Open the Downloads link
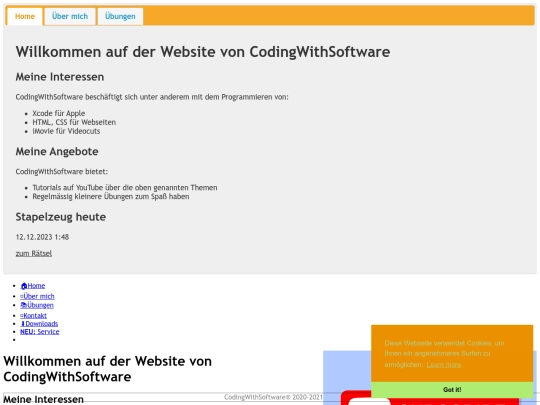The width and height of the screenshot is (540, 405). pos(39,324)
